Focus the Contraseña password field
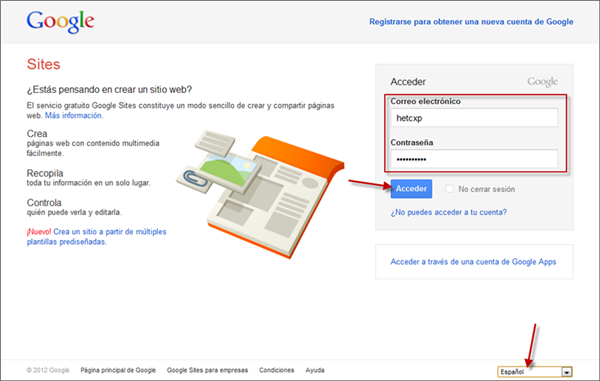This screenshot has width=600, height=381. pos(474,159)
